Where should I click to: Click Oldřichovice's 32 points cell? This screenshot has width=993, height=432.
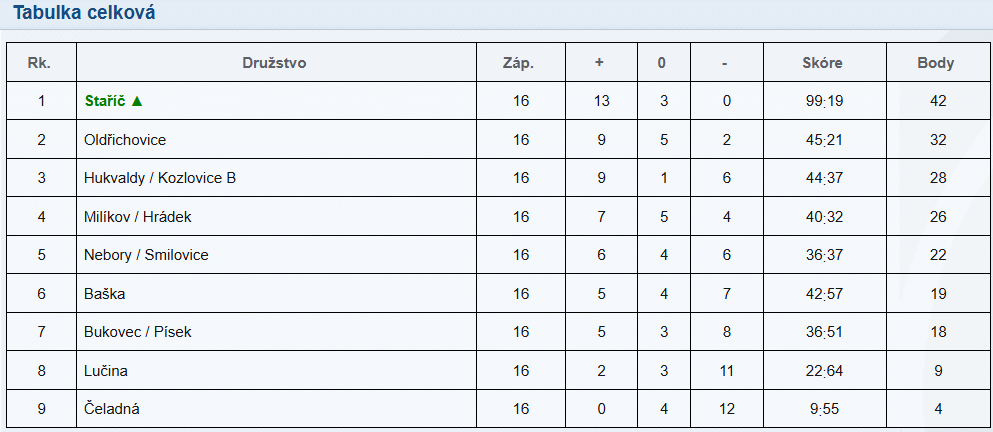pos(937,140)
